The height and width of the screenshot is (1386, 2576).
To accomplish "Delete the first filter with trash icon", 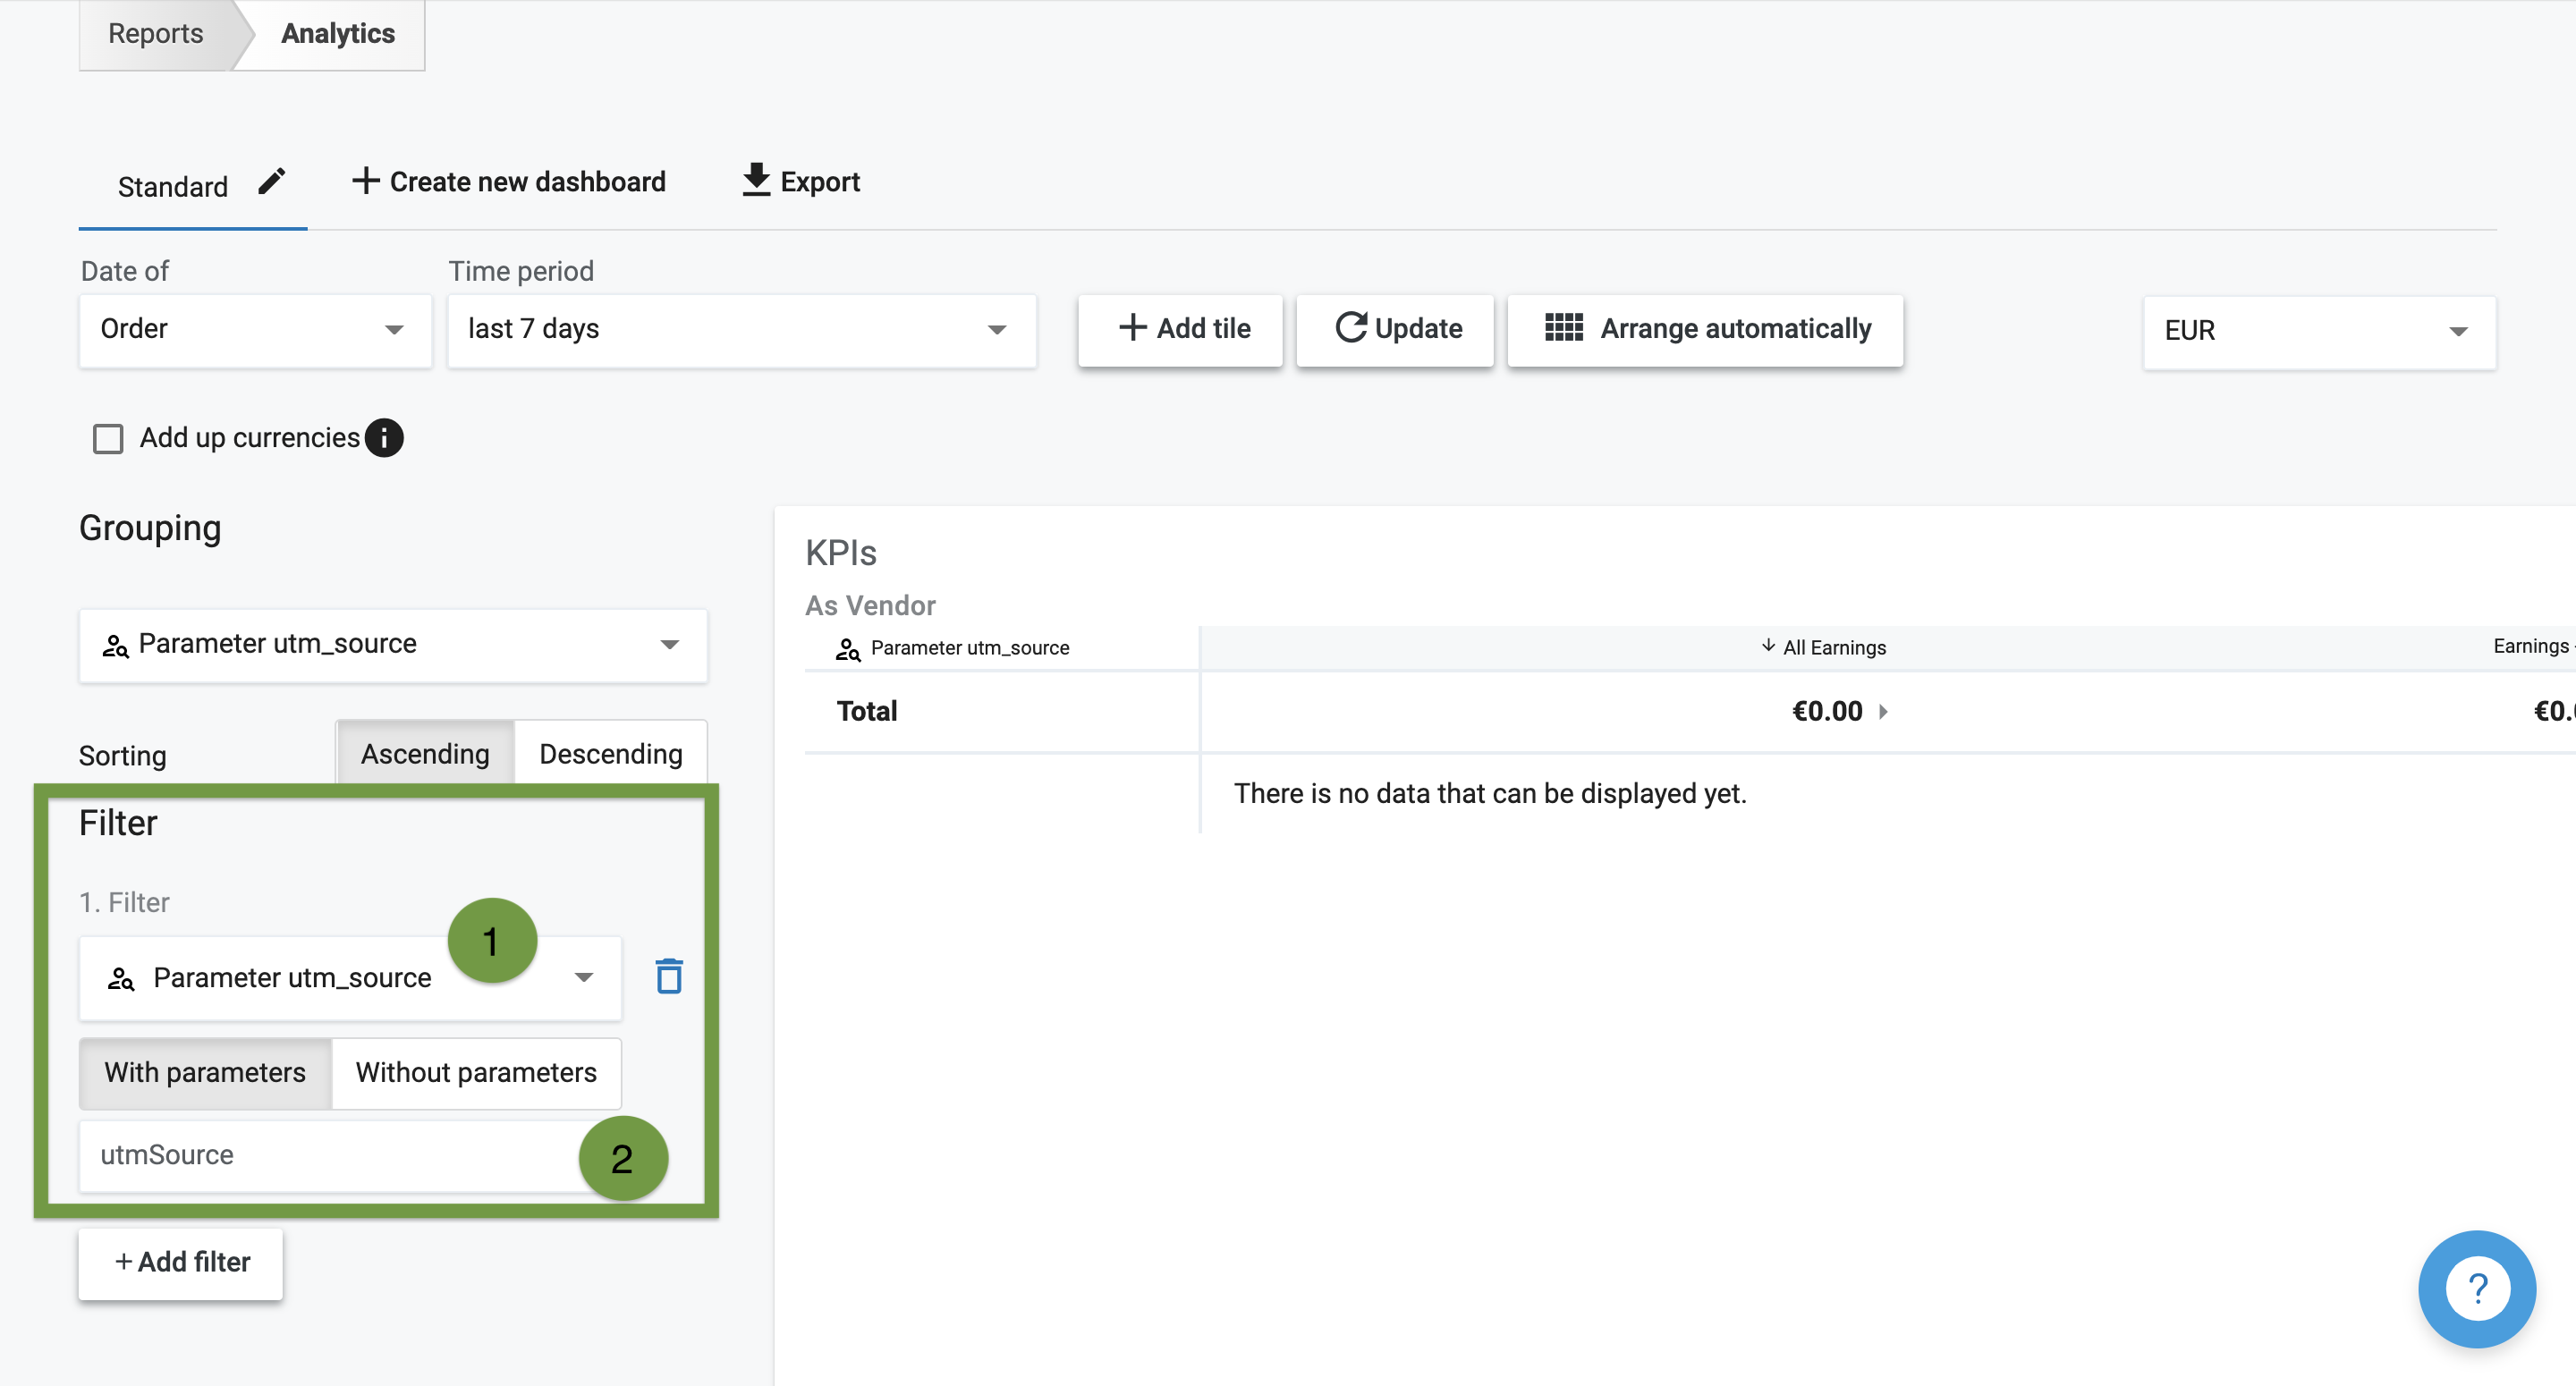I will point(668,977).
